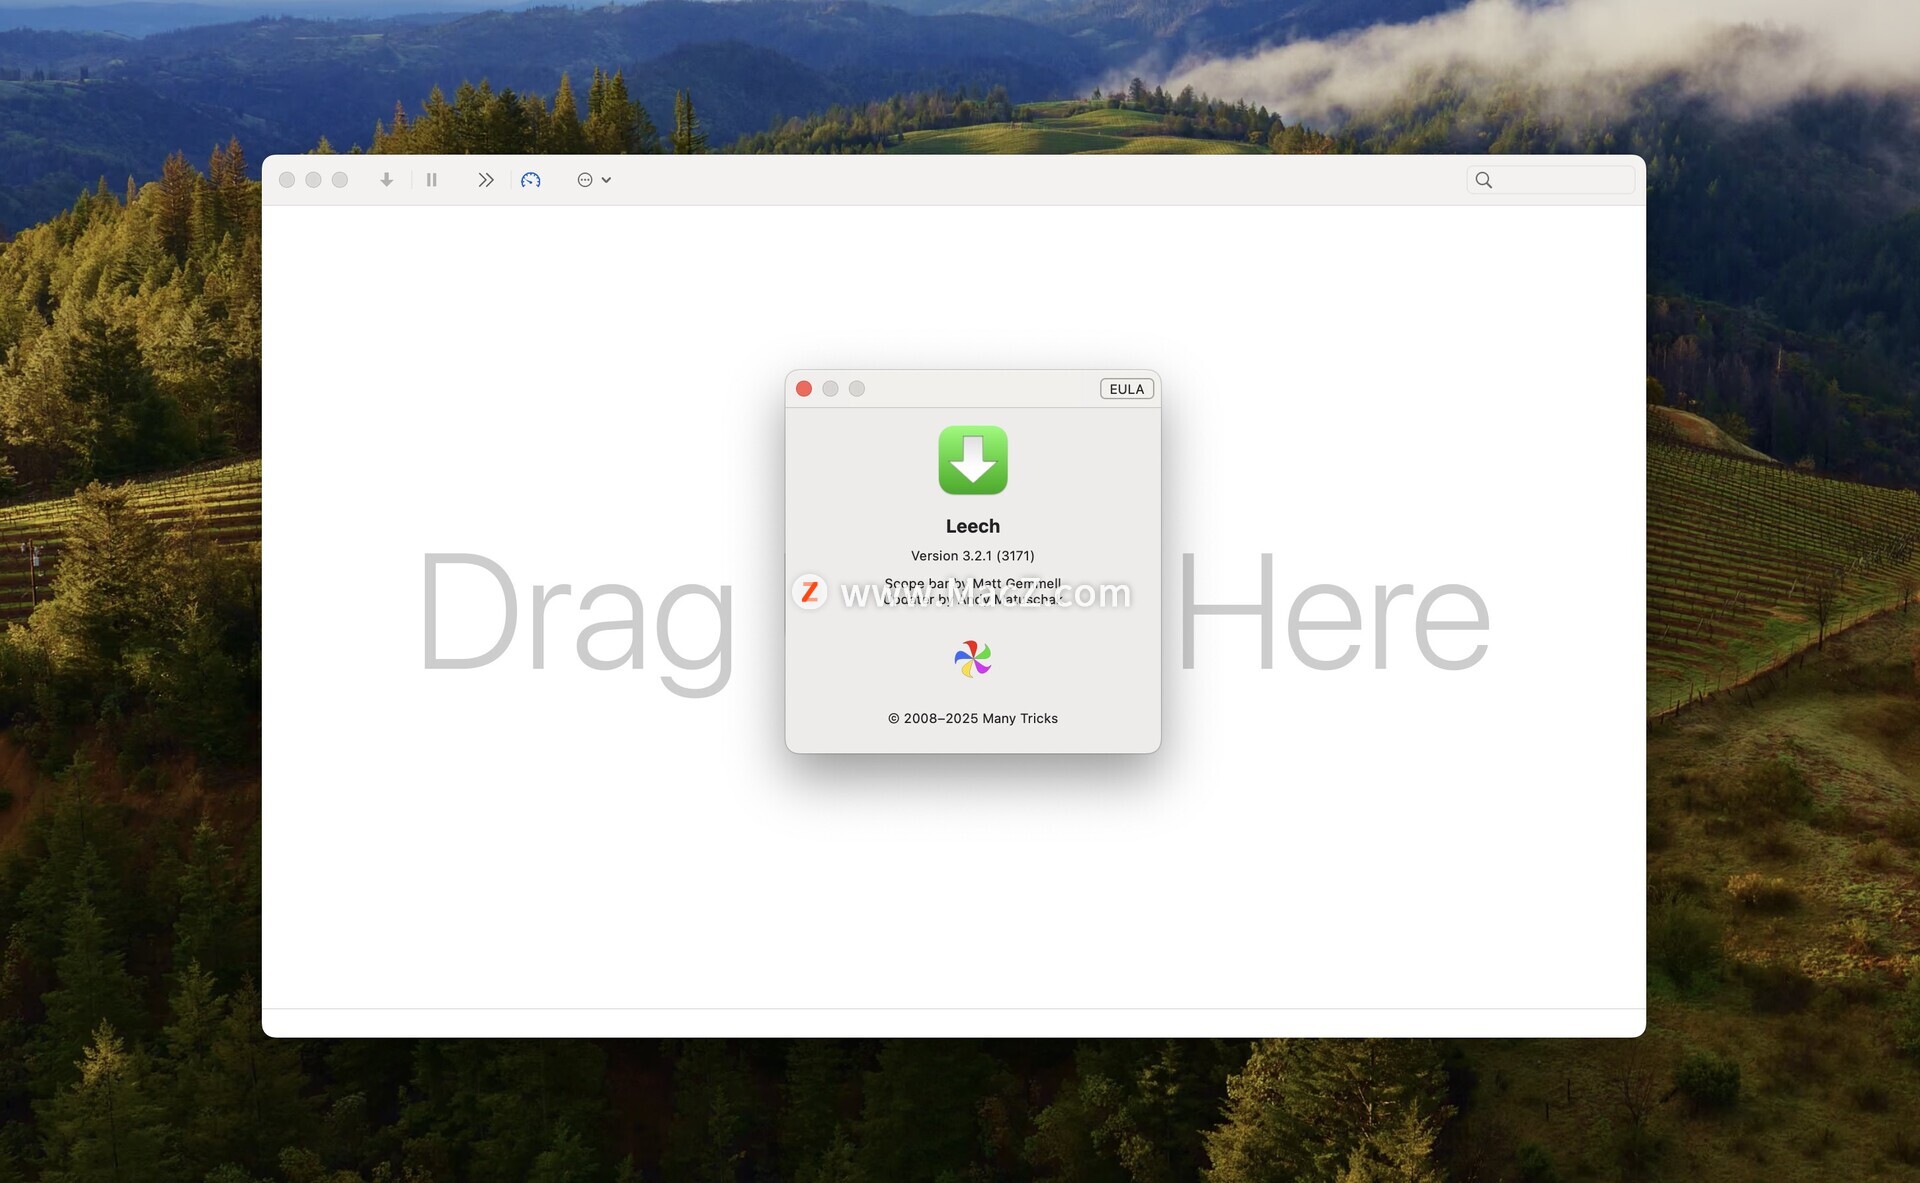Viewport: 1920px width, 1183px height.
Task: Click the main window close button
Action: [x=287, y=180]
